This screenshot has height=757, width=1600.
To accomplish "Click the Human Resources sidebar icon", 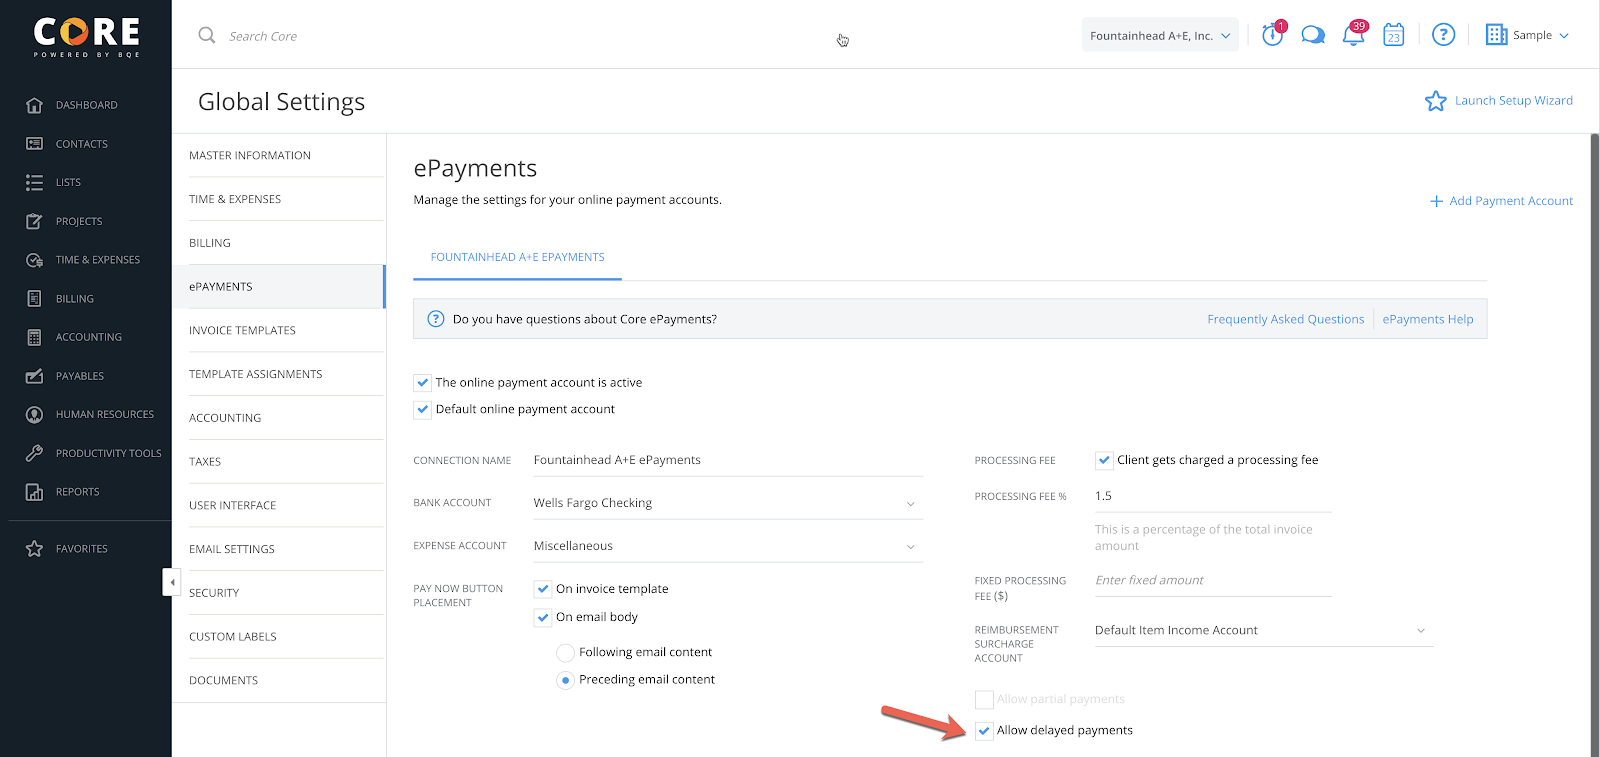I will click(x=35, y=414).
